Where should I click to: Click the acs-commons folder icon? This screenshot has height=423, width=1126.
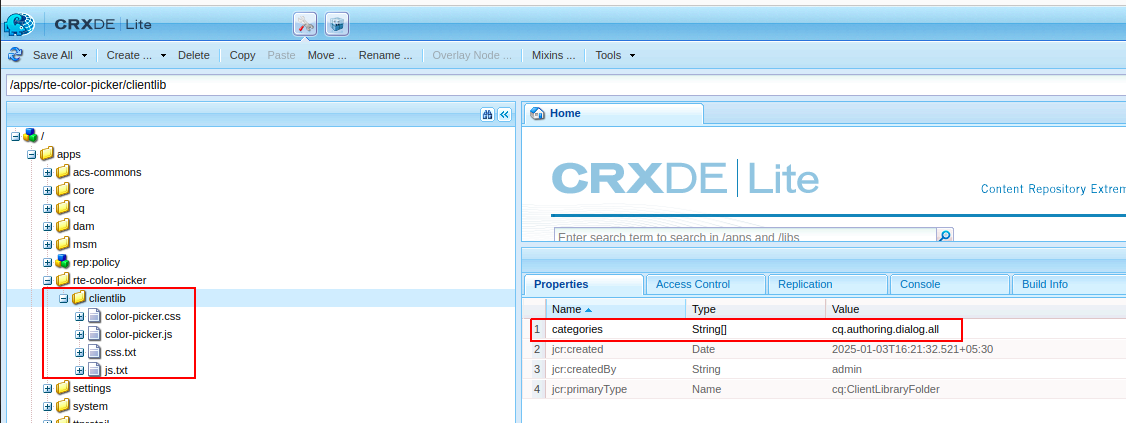click(63, 172)
